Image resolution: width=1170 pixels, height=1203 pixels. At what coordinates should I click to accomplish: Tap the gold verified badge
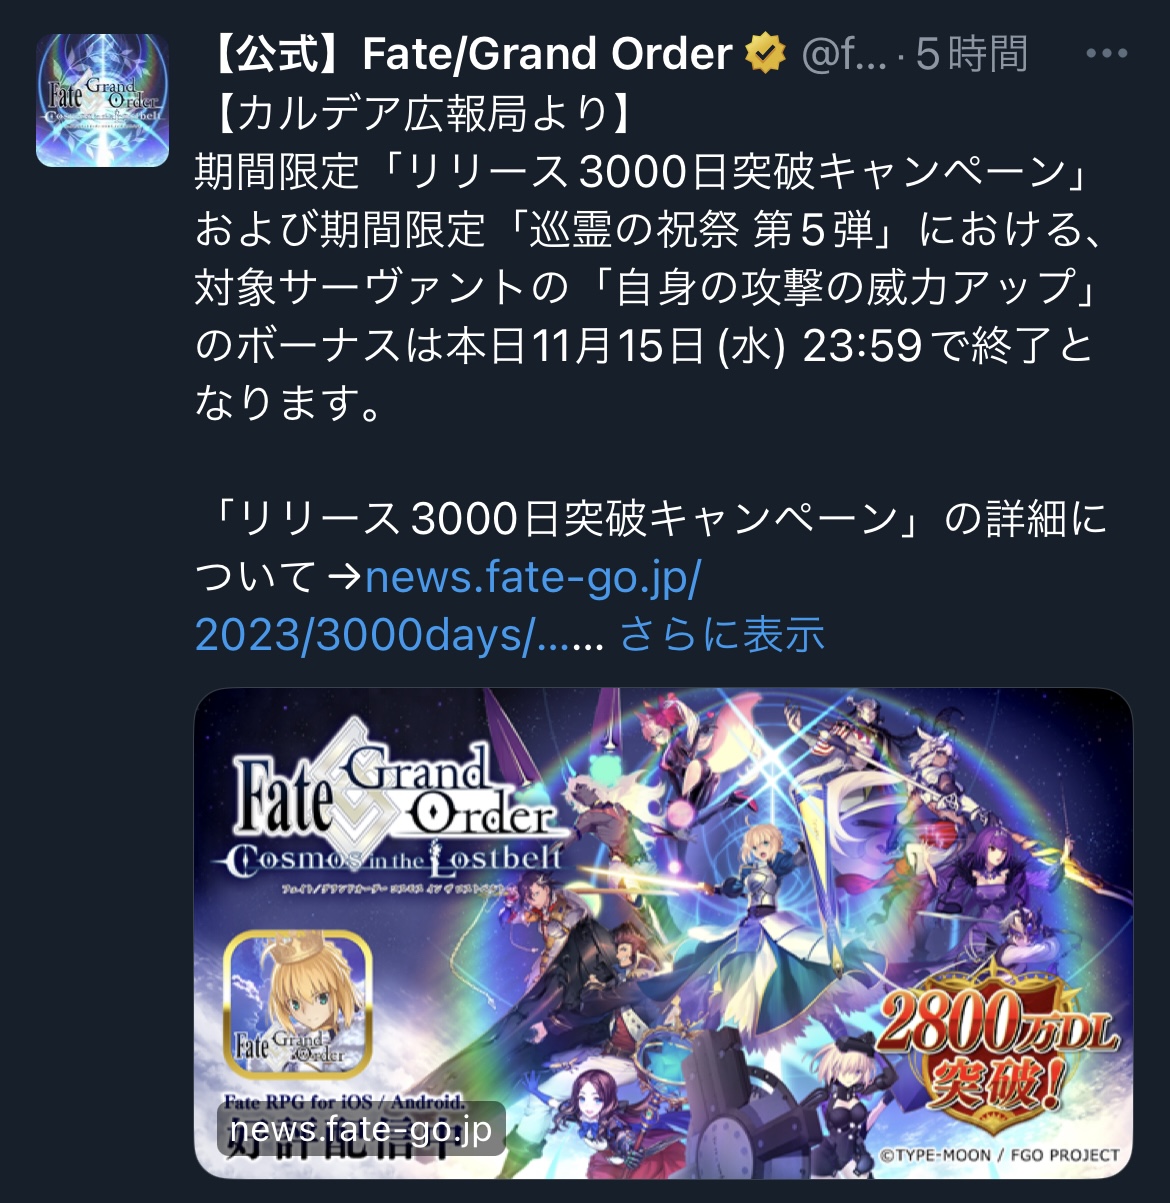point(766,54)
